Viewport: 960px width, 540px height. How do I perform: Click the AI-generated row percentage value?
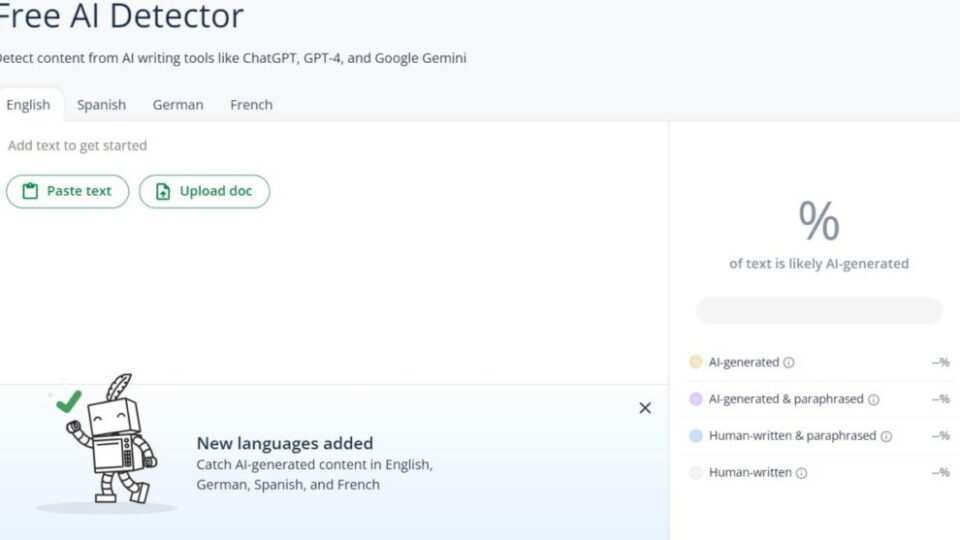point(940,362)
